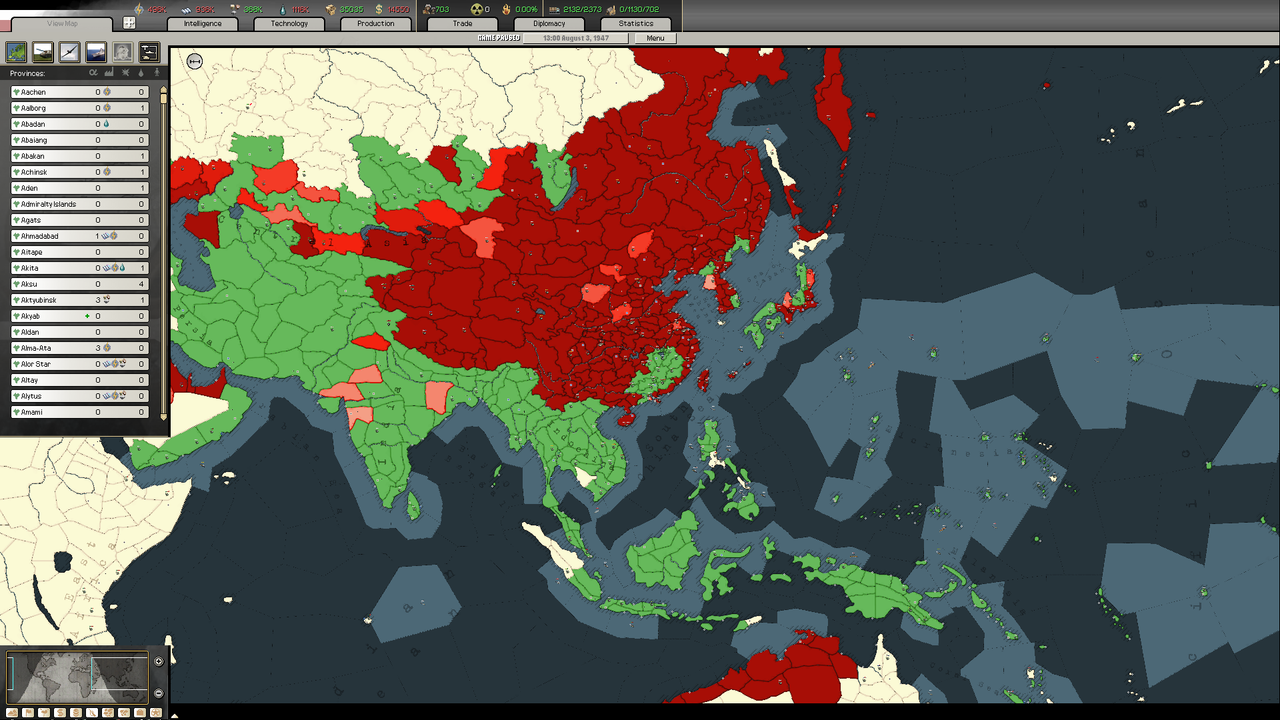Click the green icon on the Aachen row
The height and width of the screenshot is (720, 1280).
[x=16, y=92]
